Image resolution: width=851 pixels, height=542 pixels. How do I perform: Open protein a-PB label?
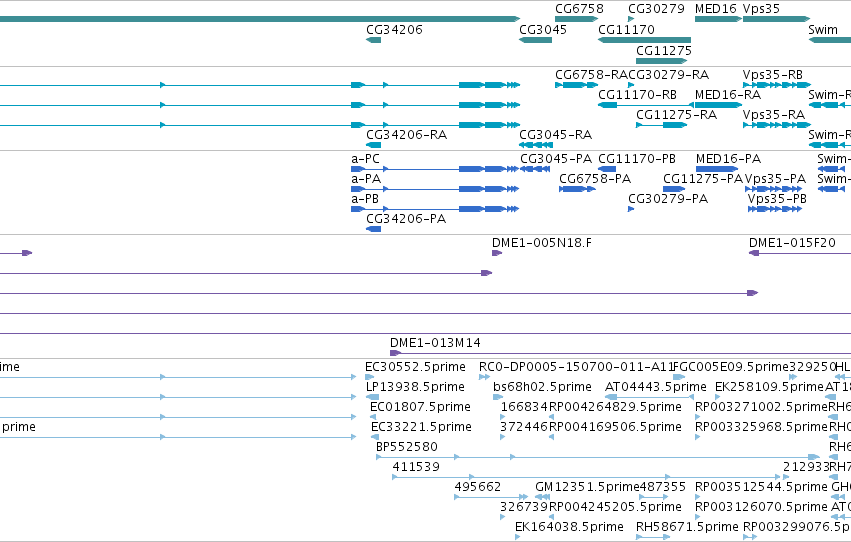pos(365,199)
